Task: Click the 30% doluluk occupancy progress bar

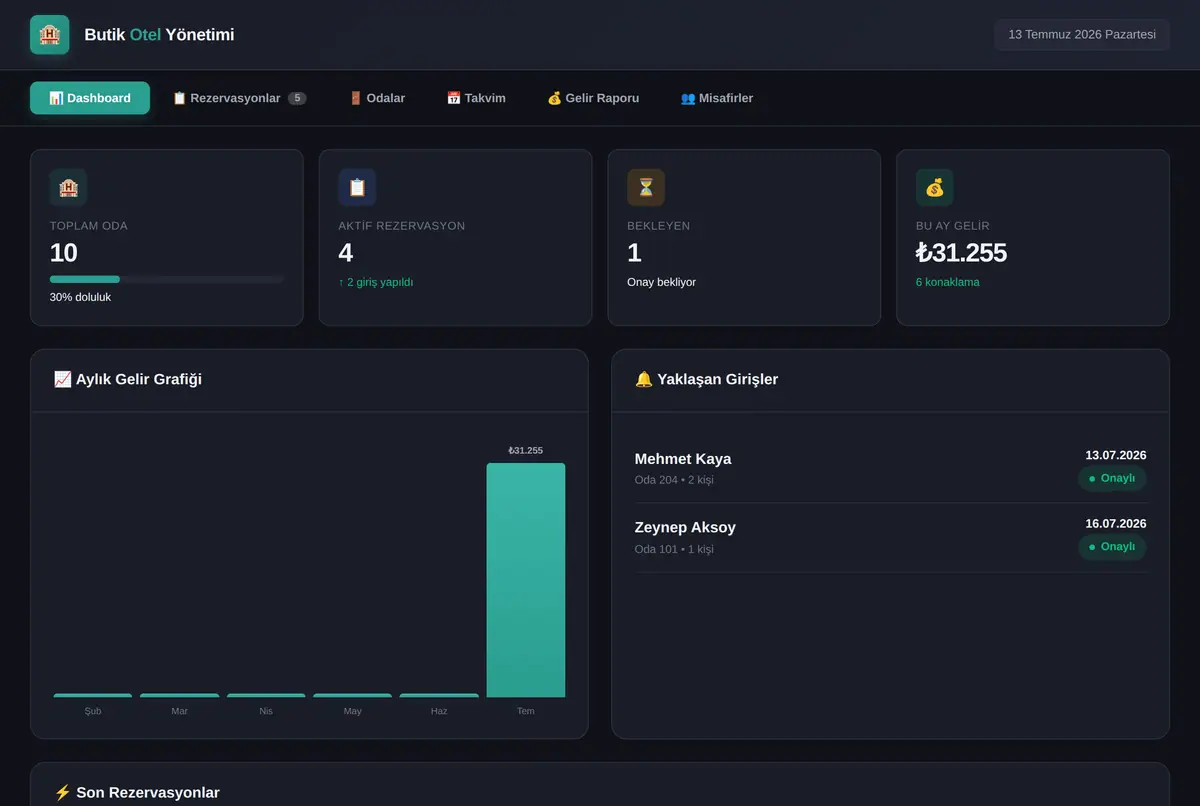Action: [166, 279]
